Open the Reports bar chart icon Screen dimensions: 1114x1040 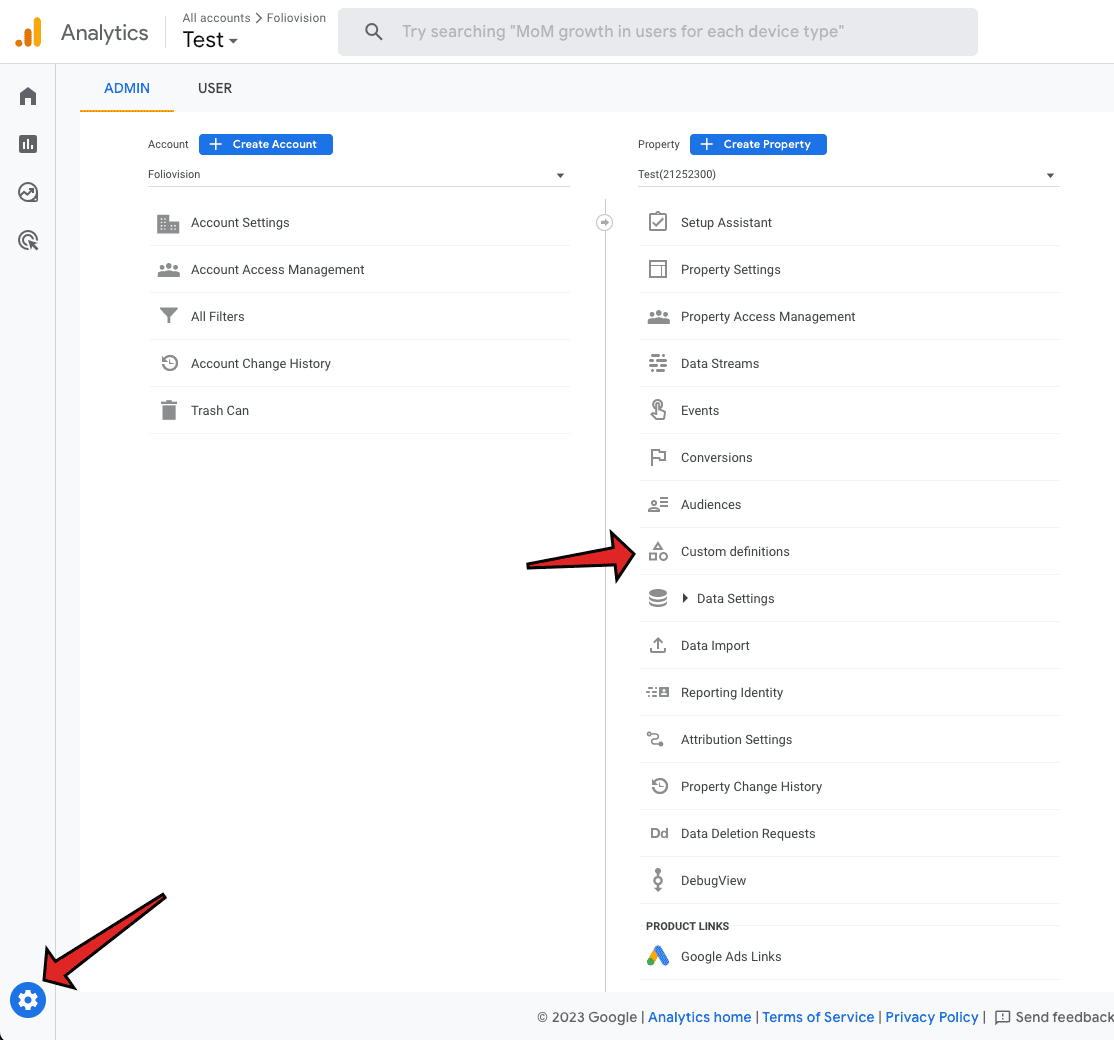pyautogui.click(x=28, y=144)
